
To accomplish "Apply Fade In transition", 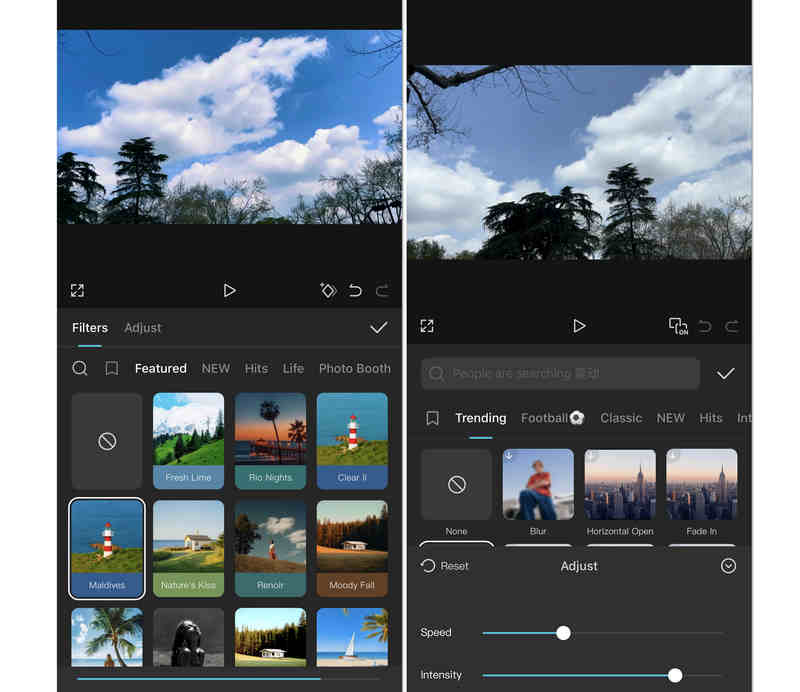I will tap(702, 492).
